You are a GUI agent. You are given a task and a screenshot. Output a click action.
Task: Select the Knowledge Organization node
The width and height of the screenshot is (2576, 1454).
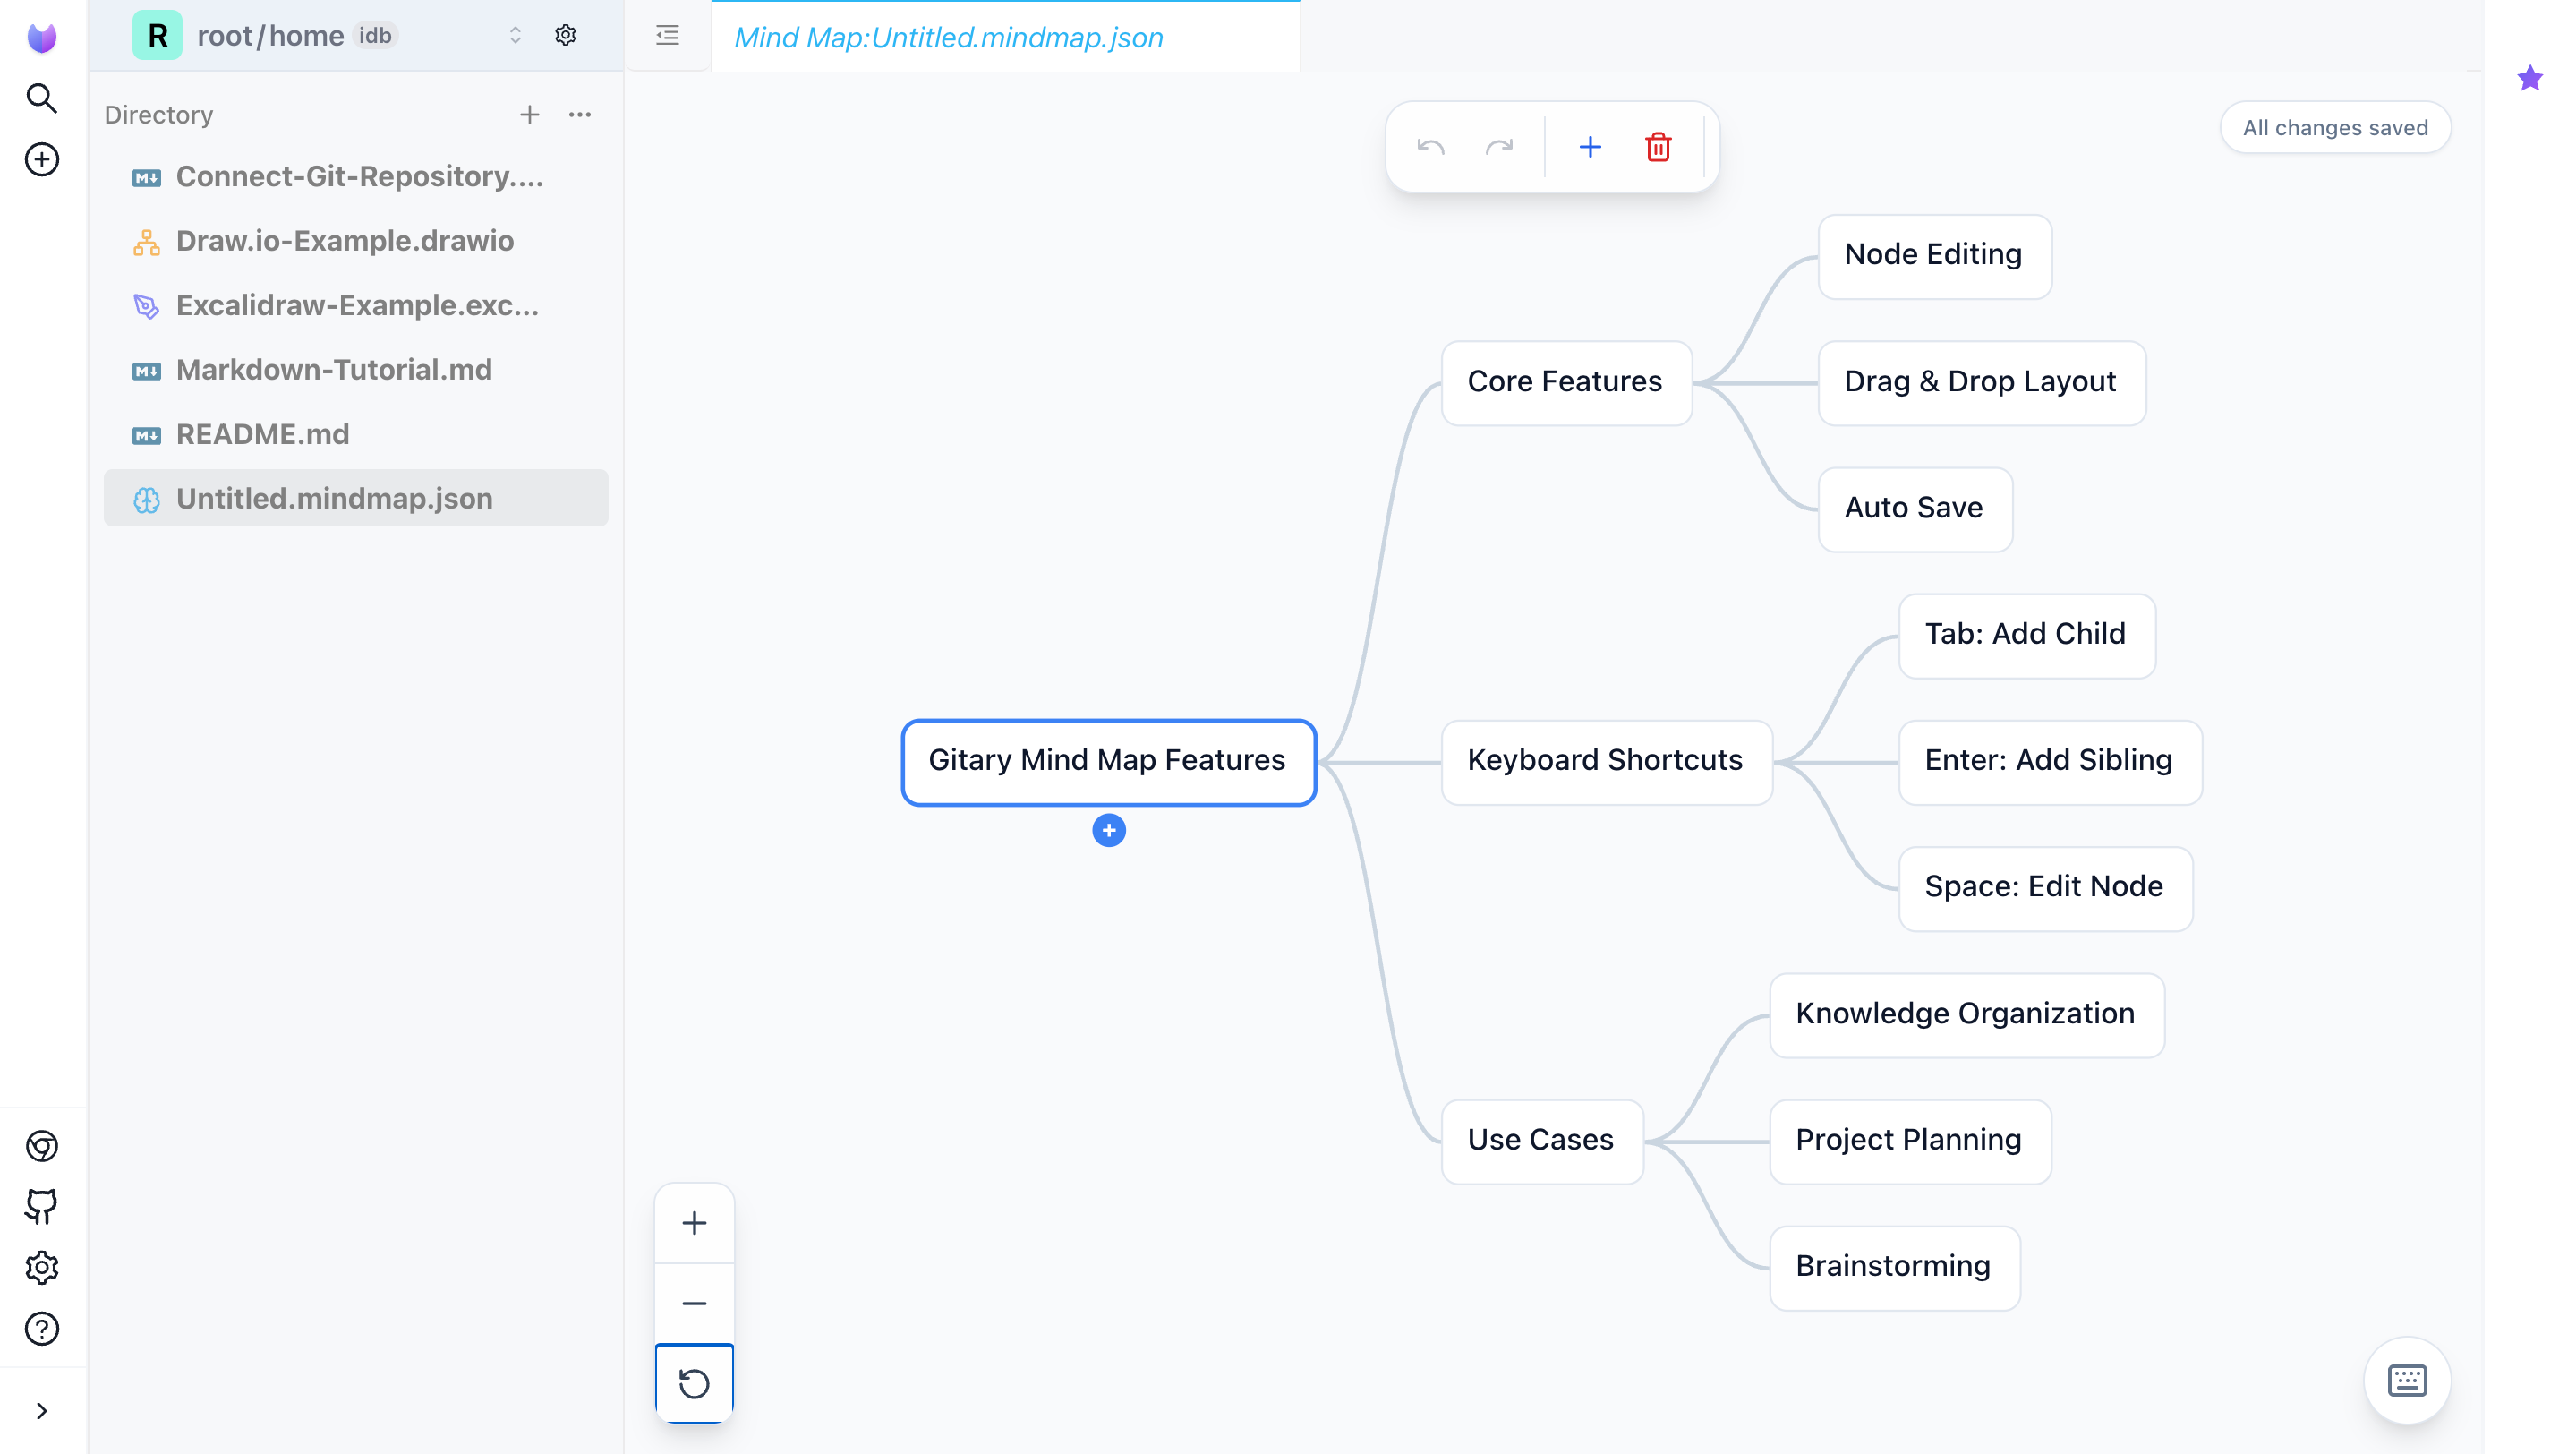(x=1966, y=1015)
